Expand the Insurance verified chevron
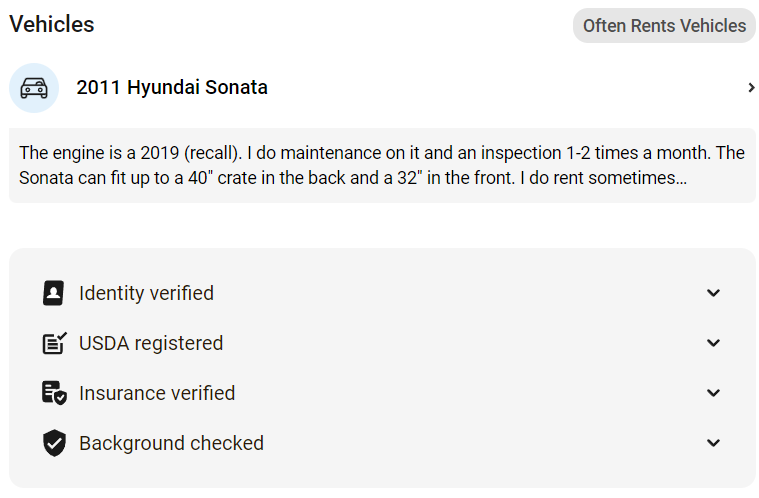759x498 pixels. (x=713, y=392)
